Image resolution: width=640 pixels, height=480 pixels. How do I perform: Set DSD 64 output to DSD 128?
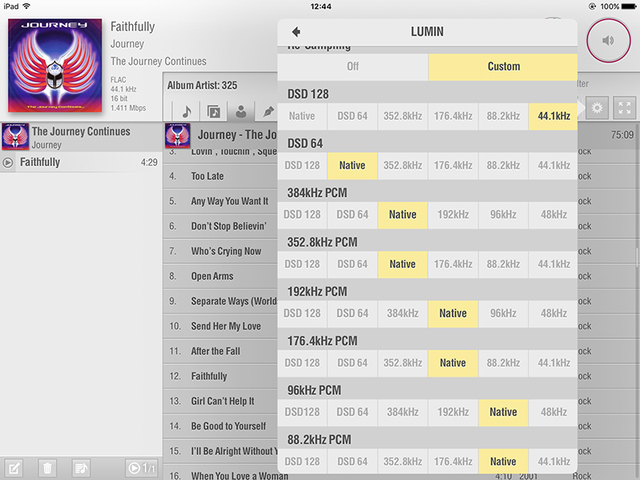click(x=302, y=166)
